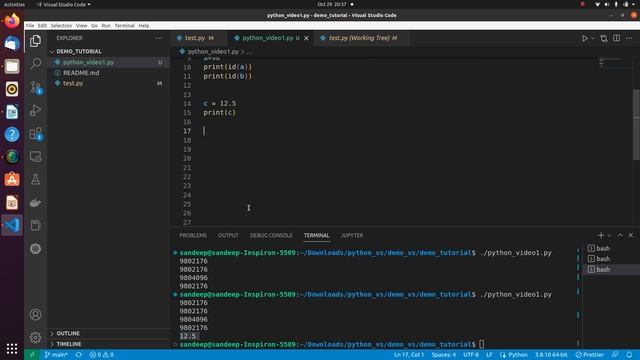Switch to test.py (Working Tree) tab
Image resolution: width=640 pixels, height=360 pixels.
(x=362, y=38)
